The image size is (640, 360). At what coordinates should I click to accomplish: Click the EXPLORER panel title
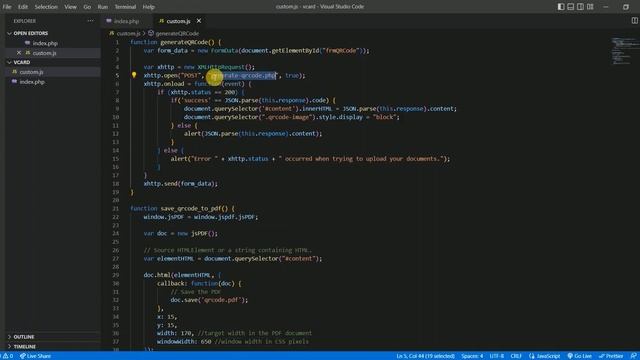25,21
